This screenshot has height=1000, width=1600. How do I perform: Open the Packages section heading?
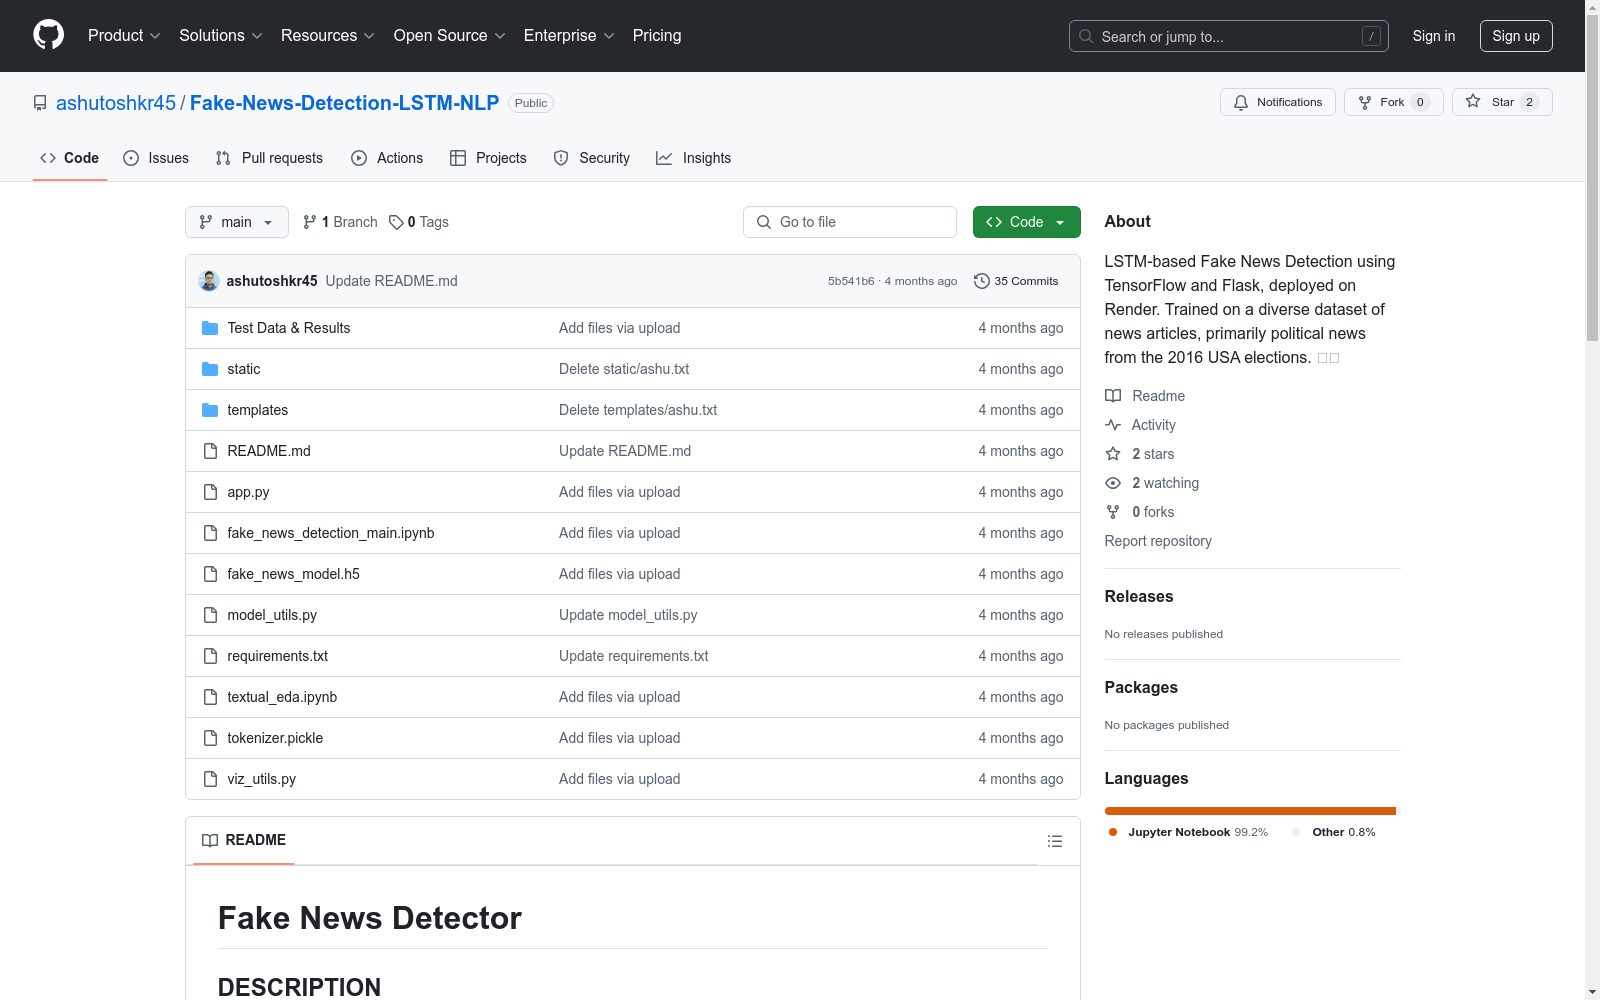coord(1141,688)
